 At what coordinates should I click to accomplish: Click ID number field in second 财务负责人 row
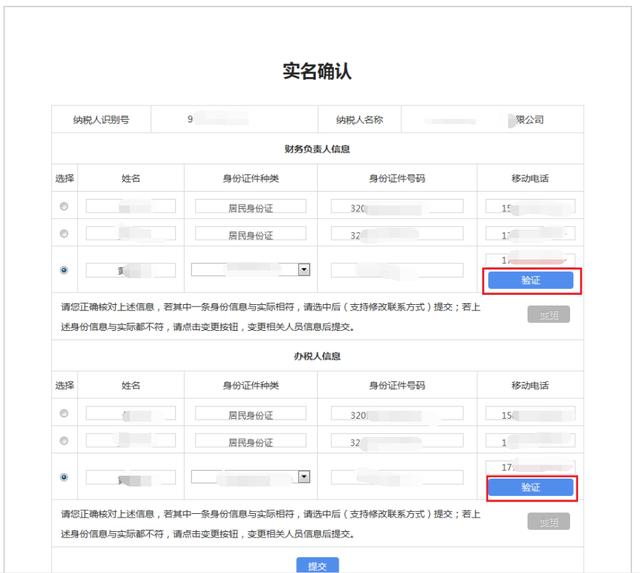397,233
